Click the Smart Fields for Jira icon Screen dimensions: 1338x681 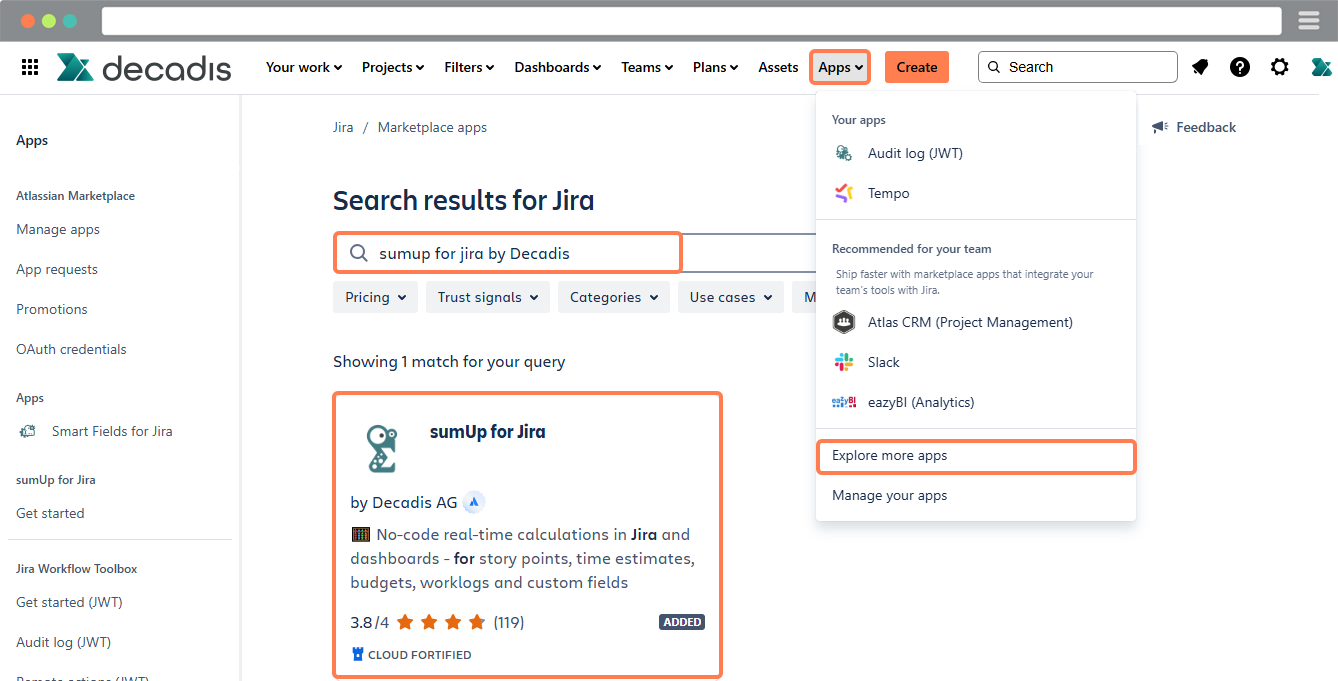[29, 431]
